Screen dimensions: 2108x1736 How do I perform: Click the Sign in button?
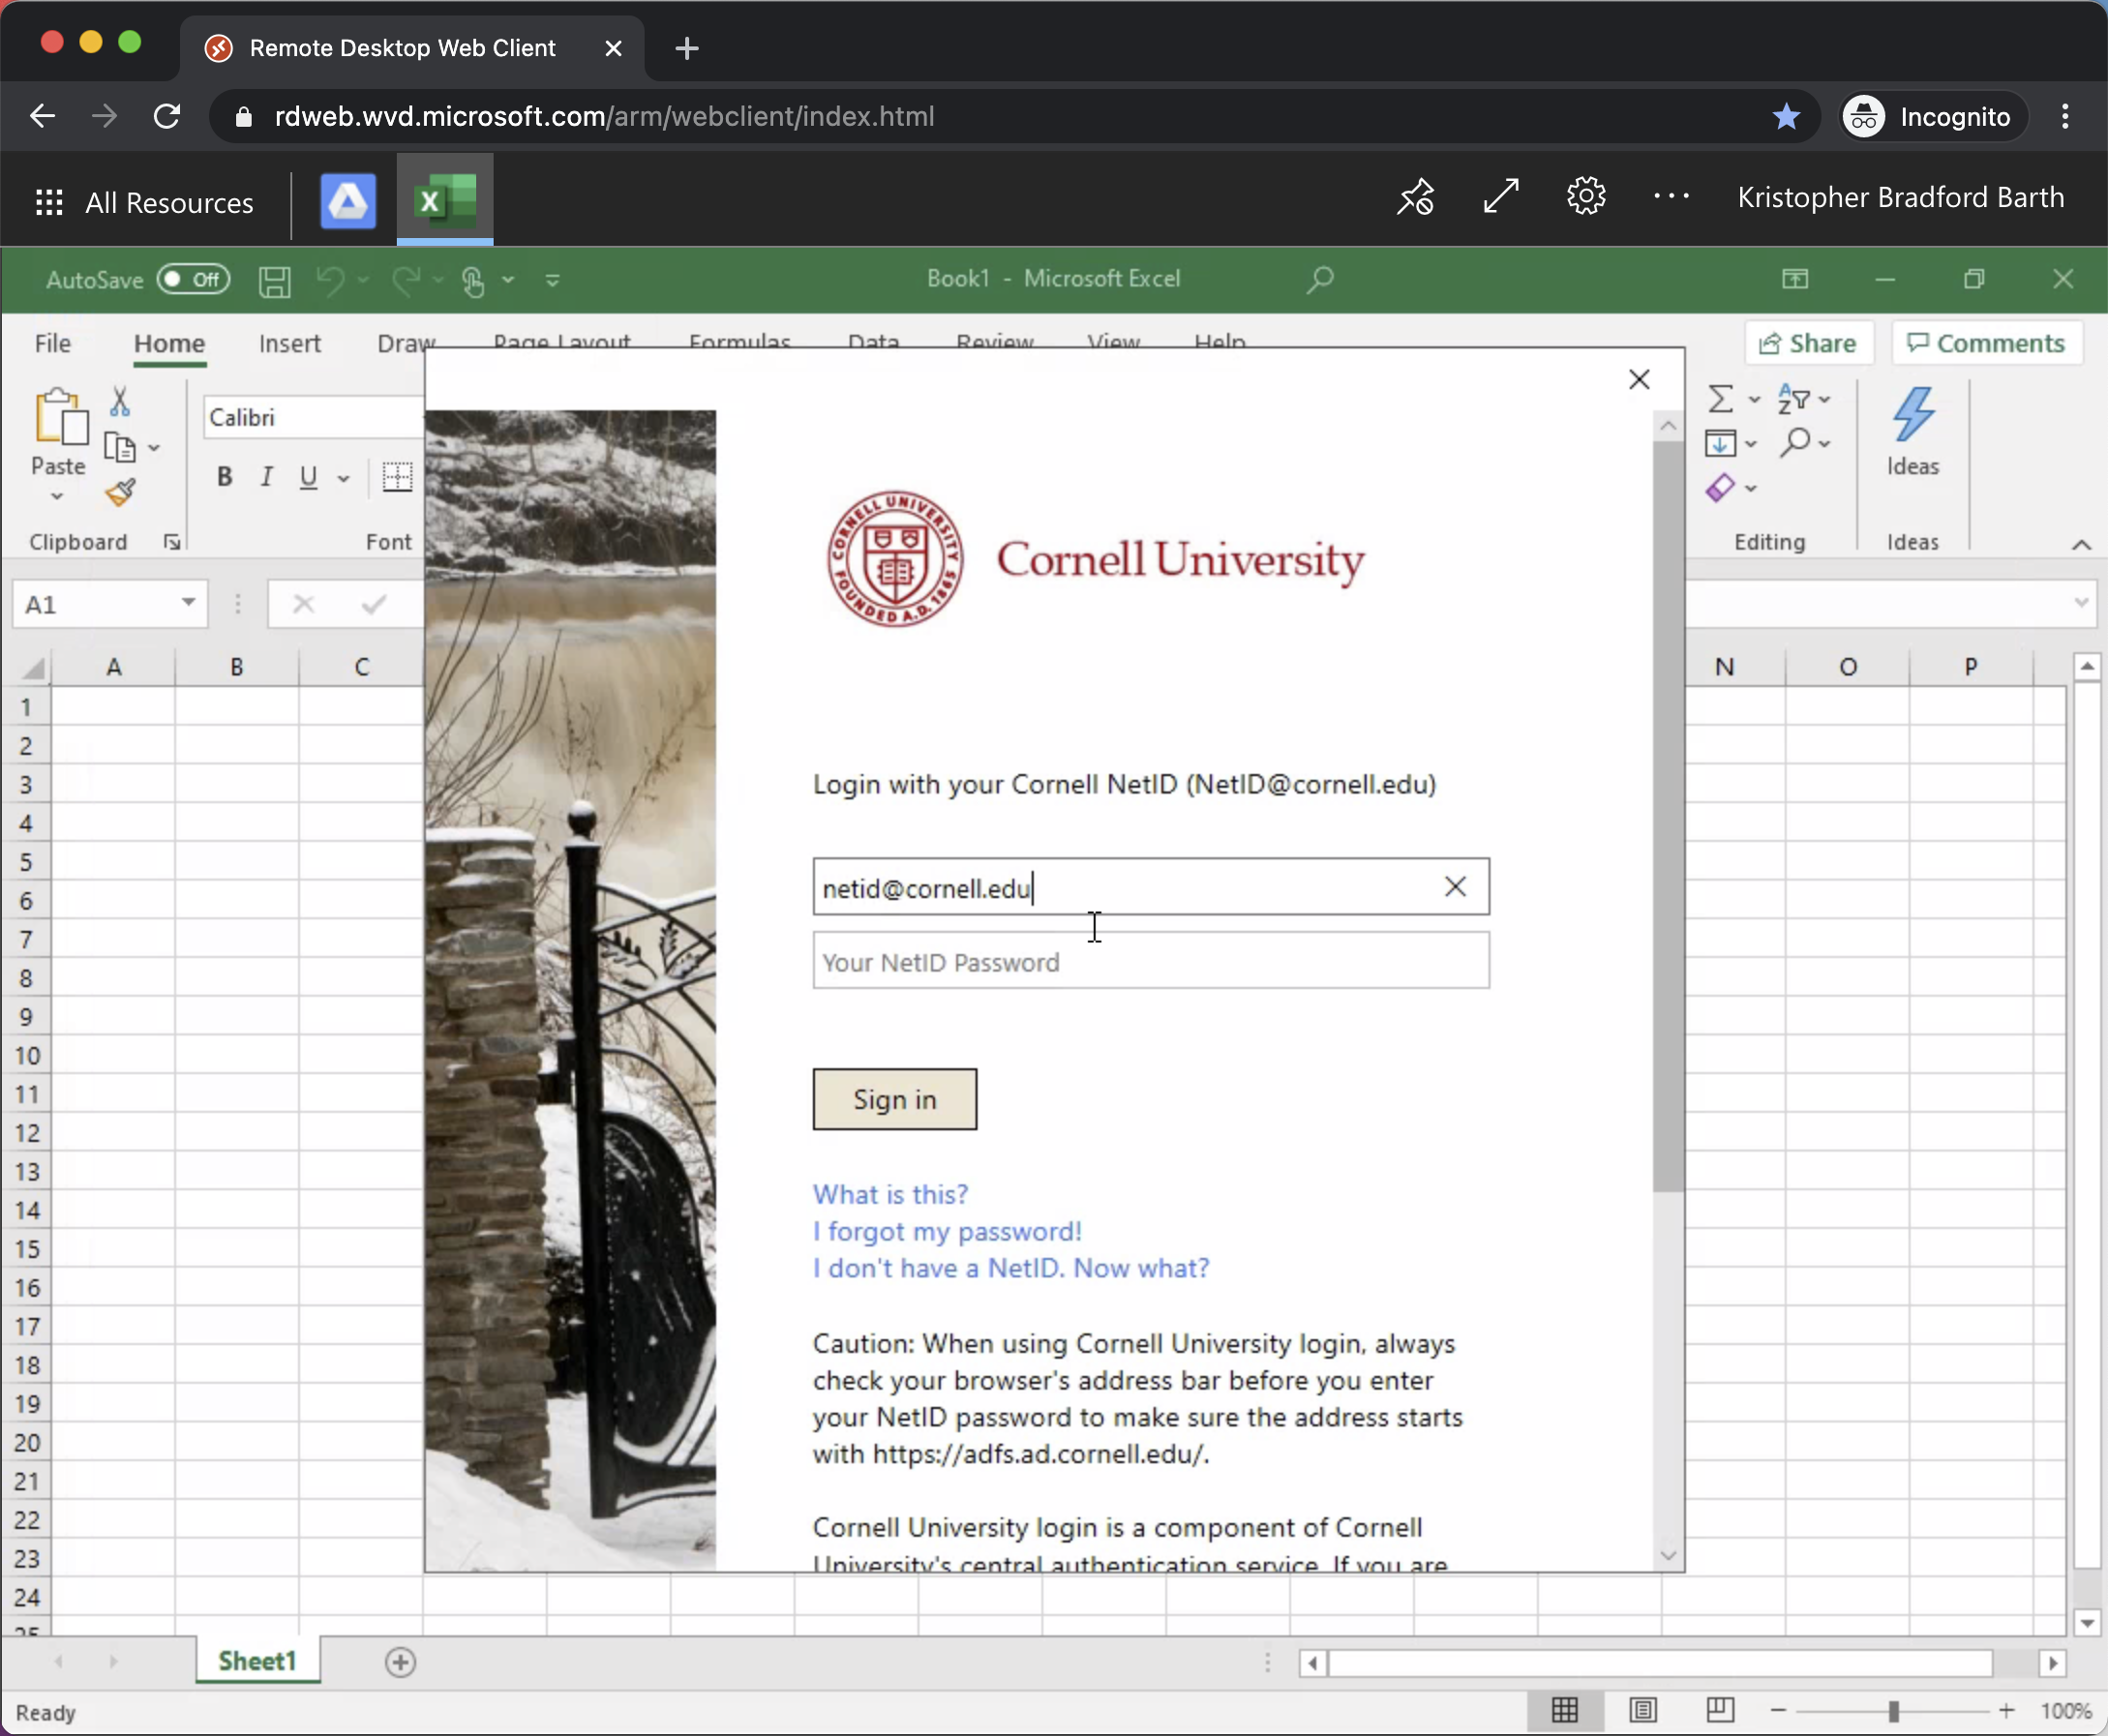[x=894, y=1099]
